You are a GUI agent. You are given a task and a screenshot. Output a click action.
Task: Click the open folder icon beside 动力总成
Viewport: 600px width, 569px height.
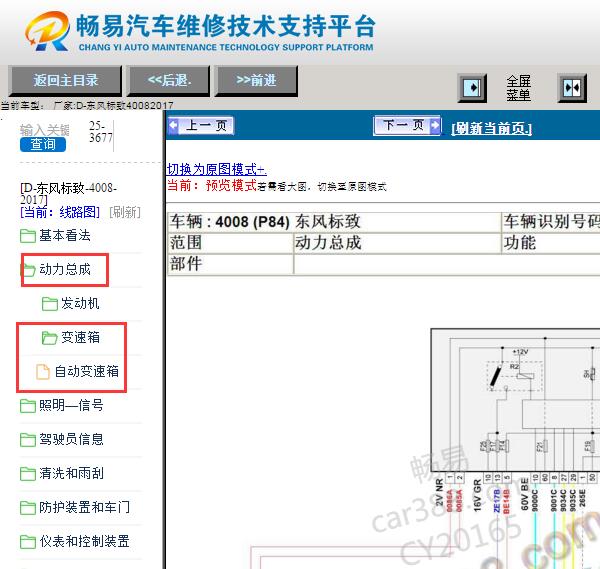pos(28,270)
